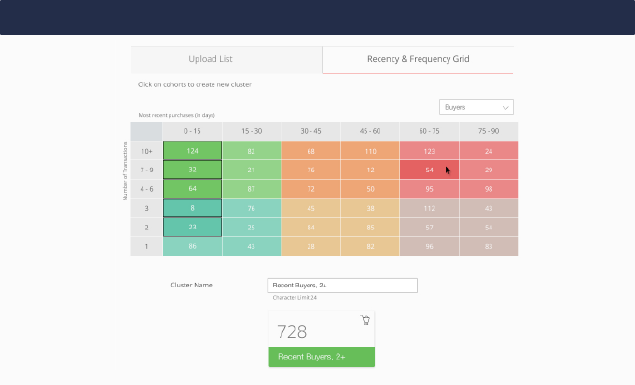This screenshot has width=635, height=385.
Task: Select cohort 21 in row 7-9, column 15-30
Action: (251, 170)
